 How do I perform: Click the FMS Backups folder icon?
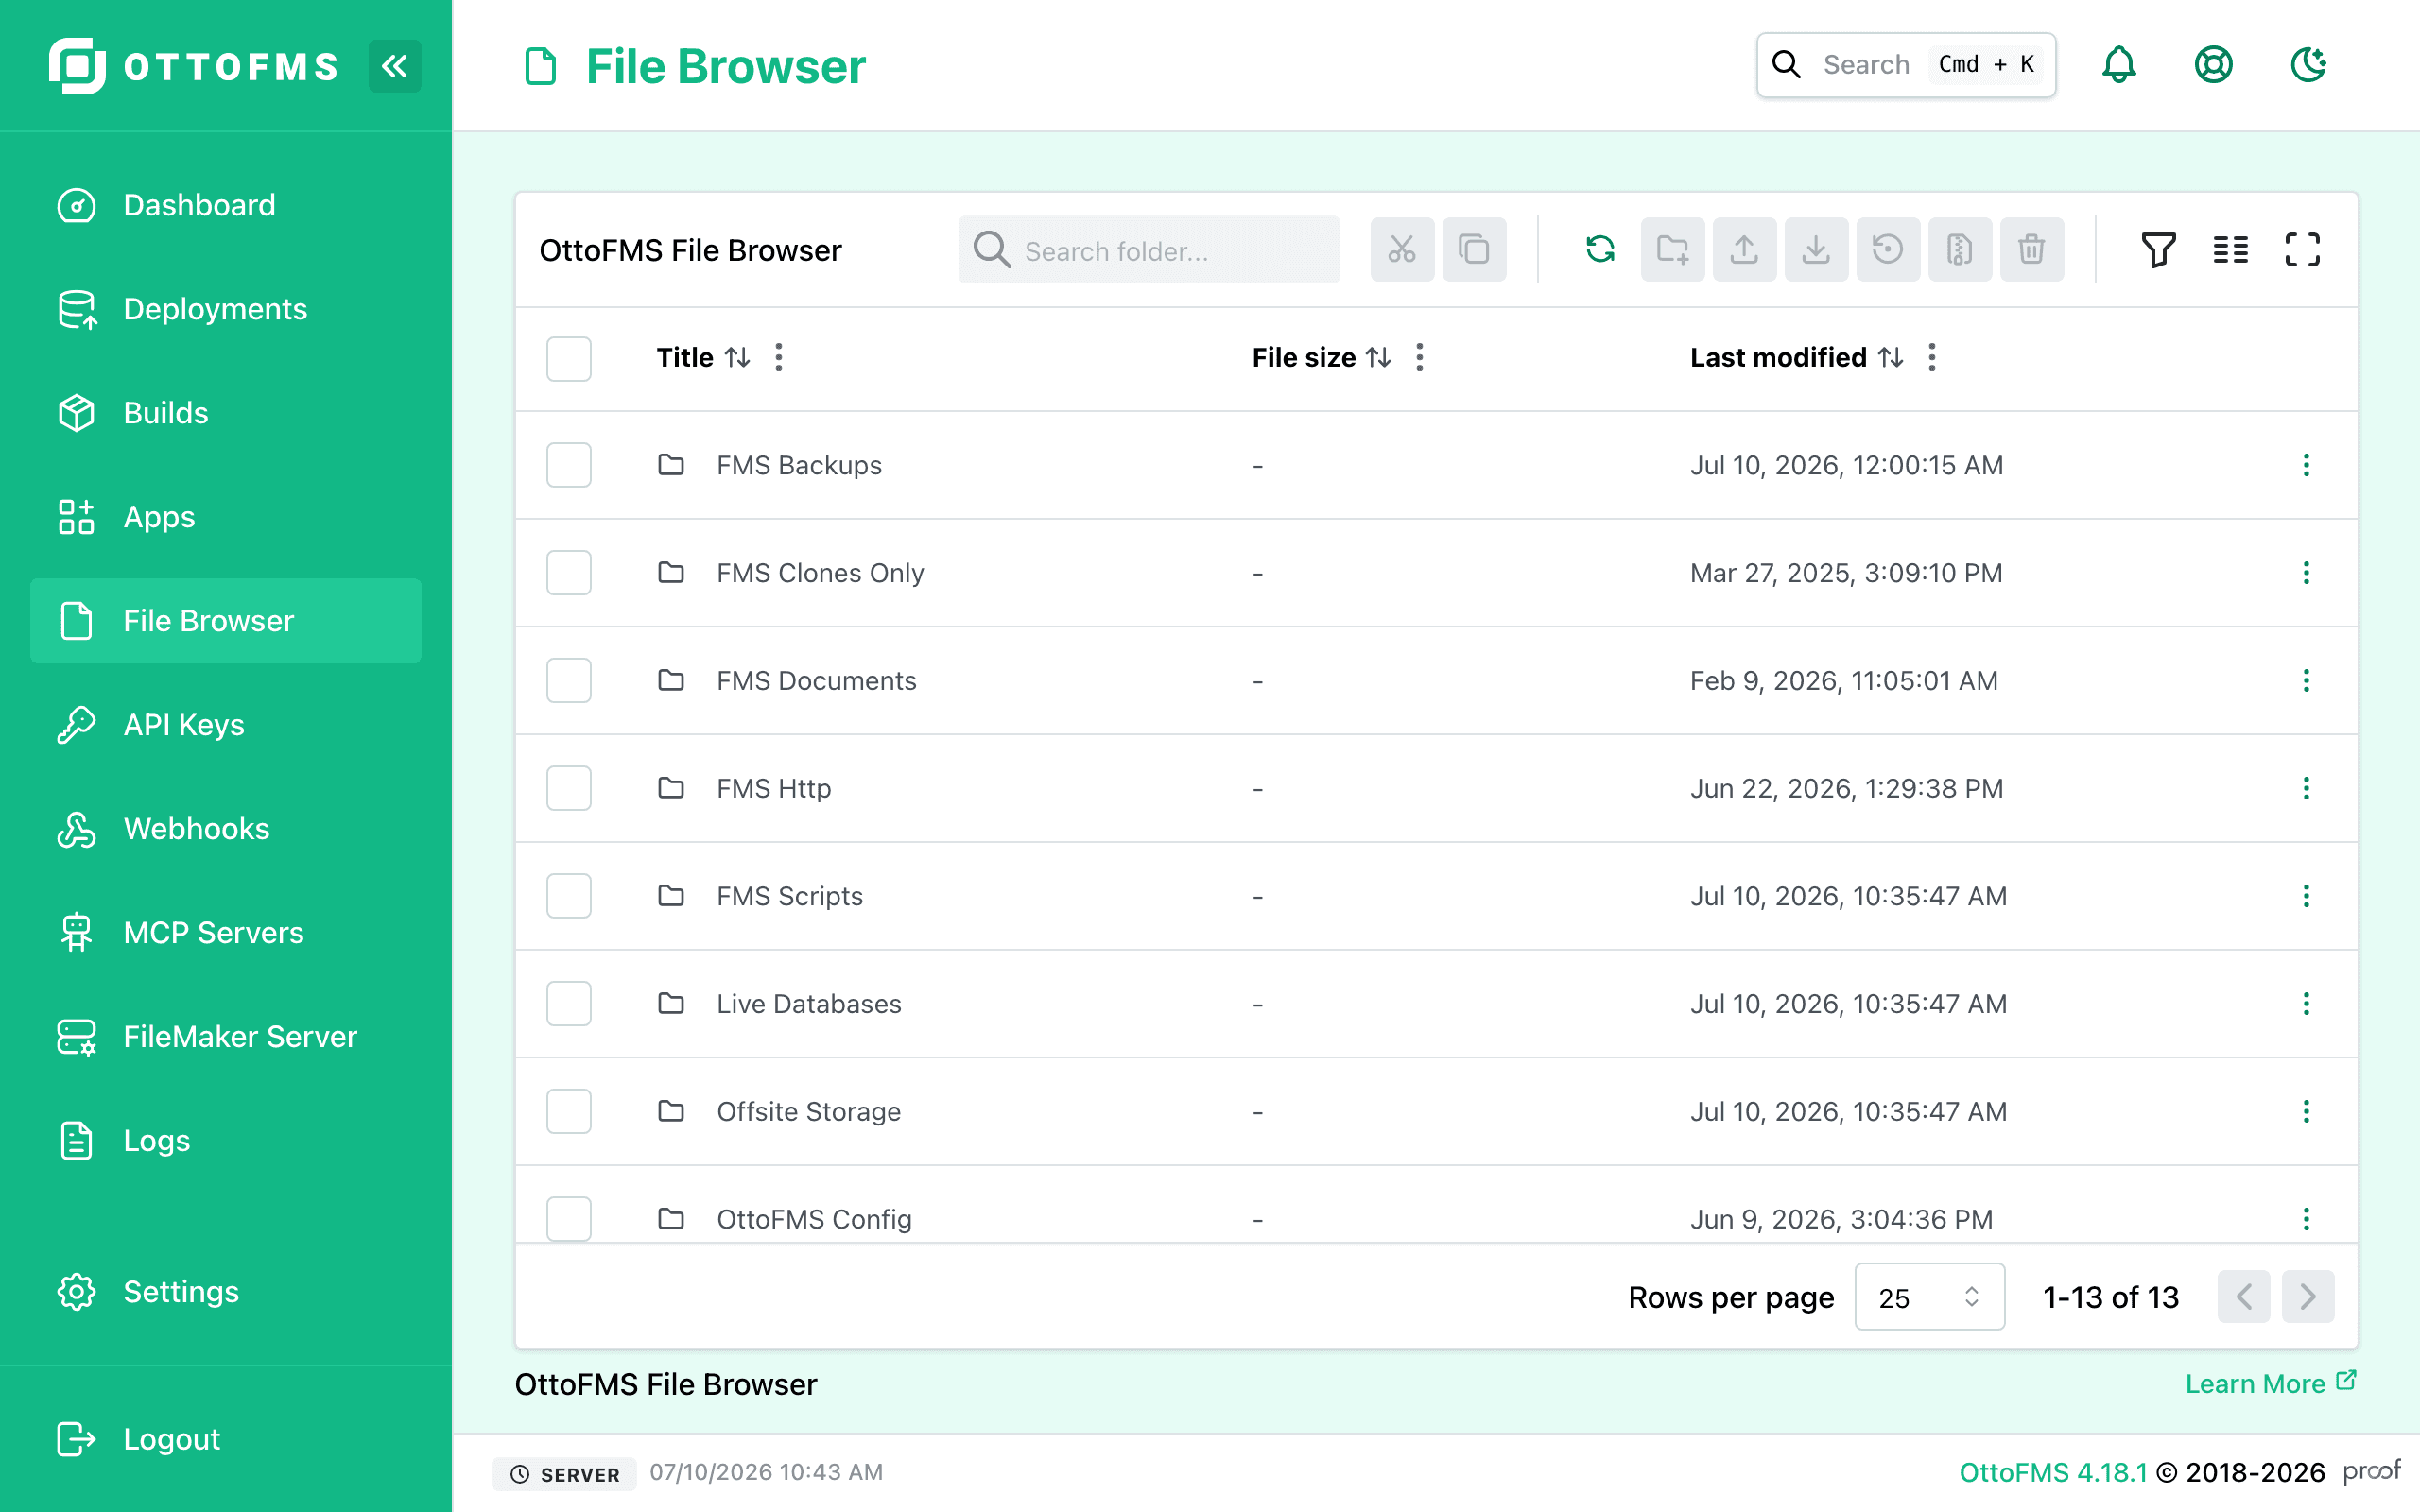pos(671,465)
